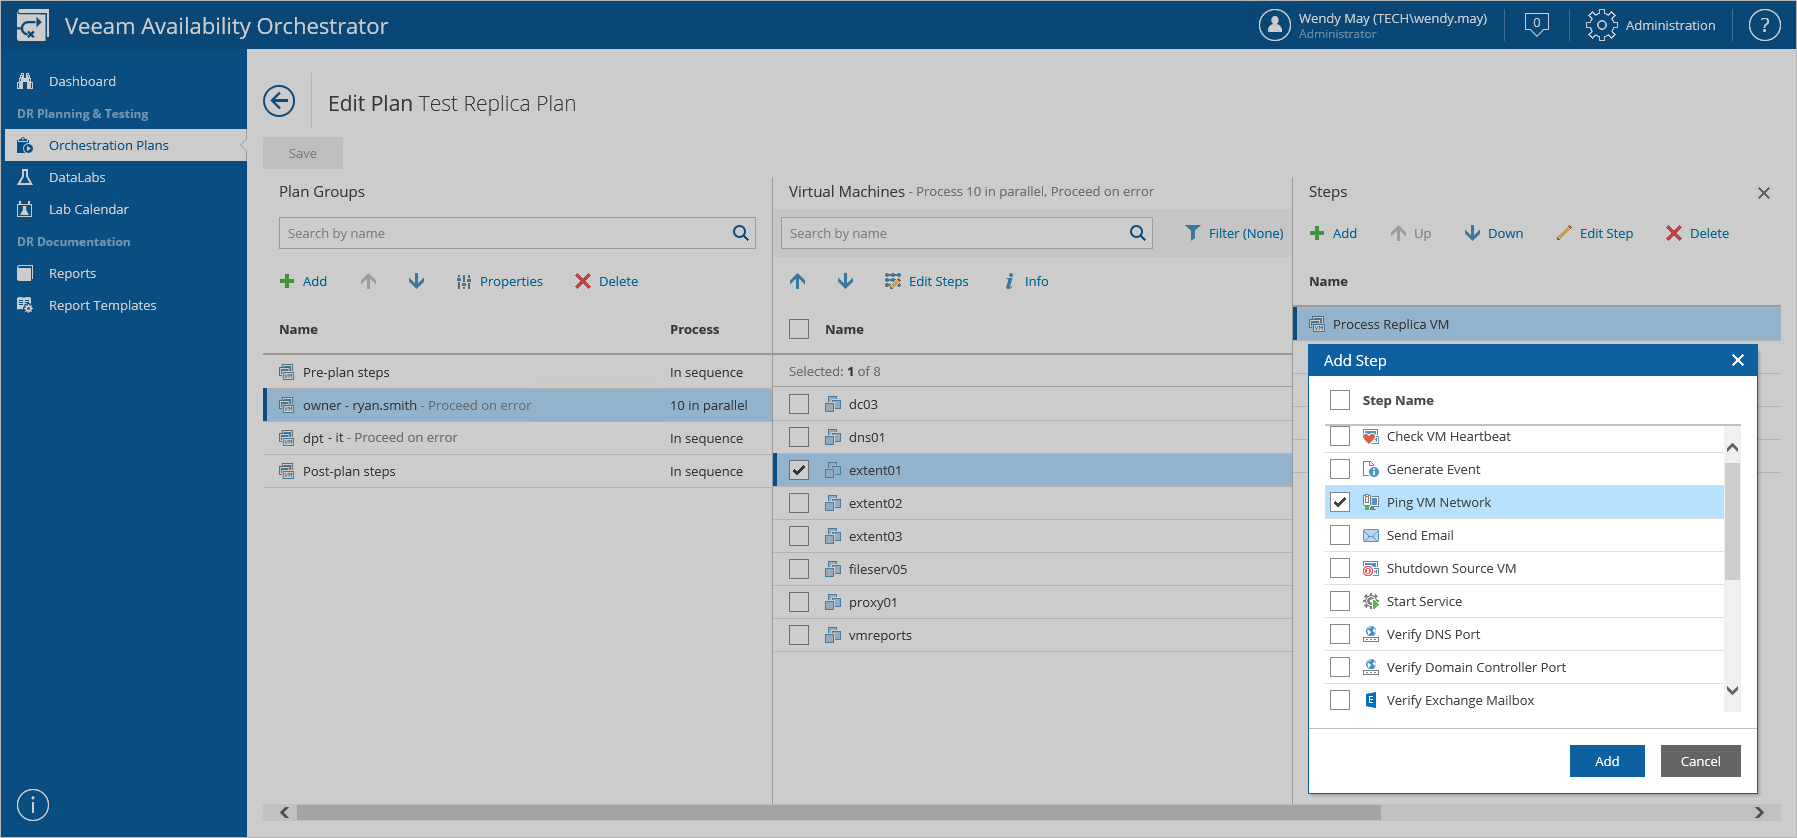Move the plan group down with arrow

416,281
